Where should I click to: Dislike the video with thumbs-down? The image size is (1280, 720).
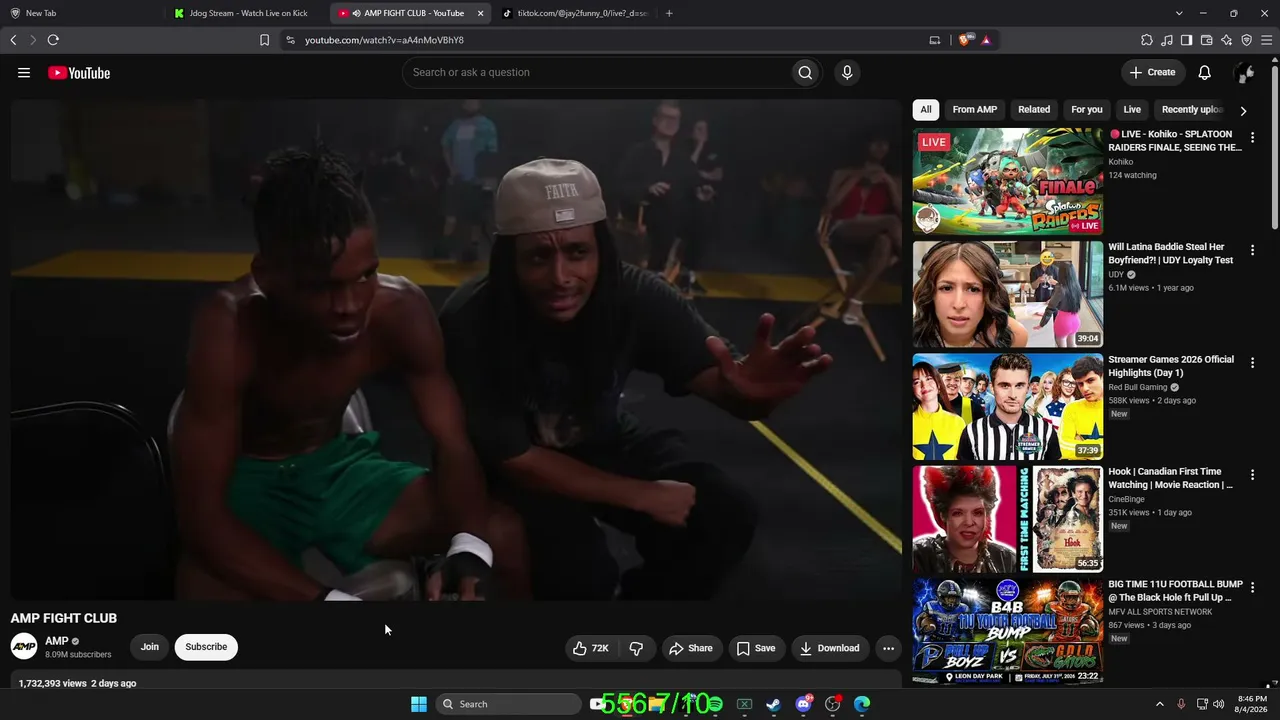click(636, 648)
